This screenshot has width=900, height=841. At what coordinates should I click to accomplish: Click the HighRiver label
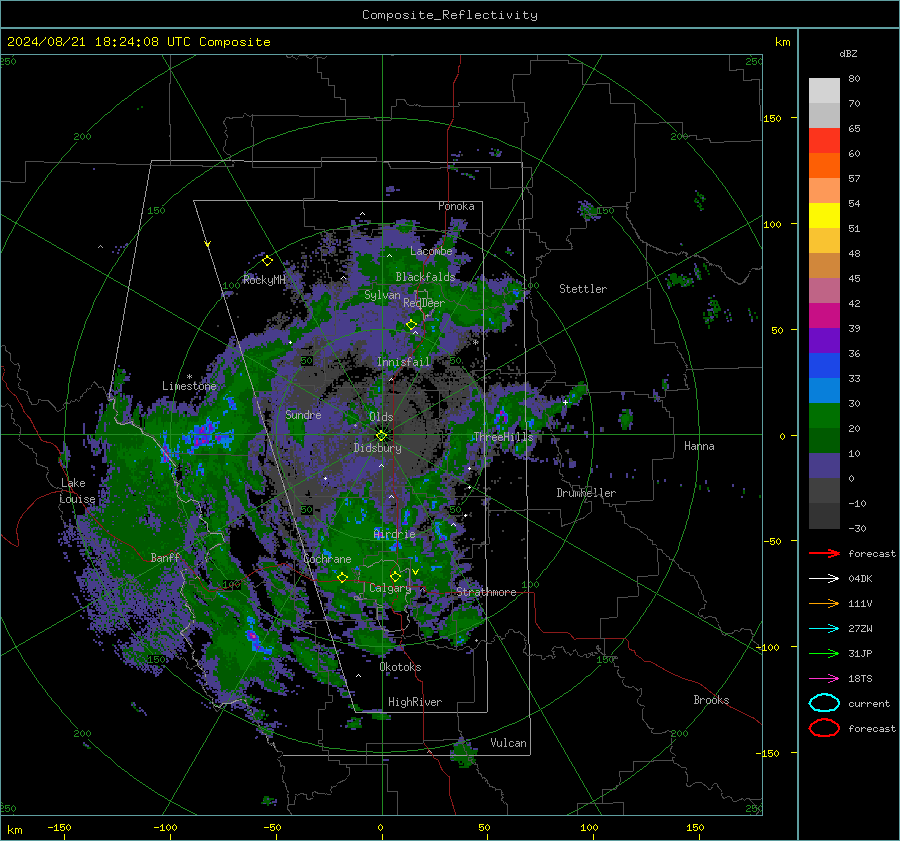(415, 702)
